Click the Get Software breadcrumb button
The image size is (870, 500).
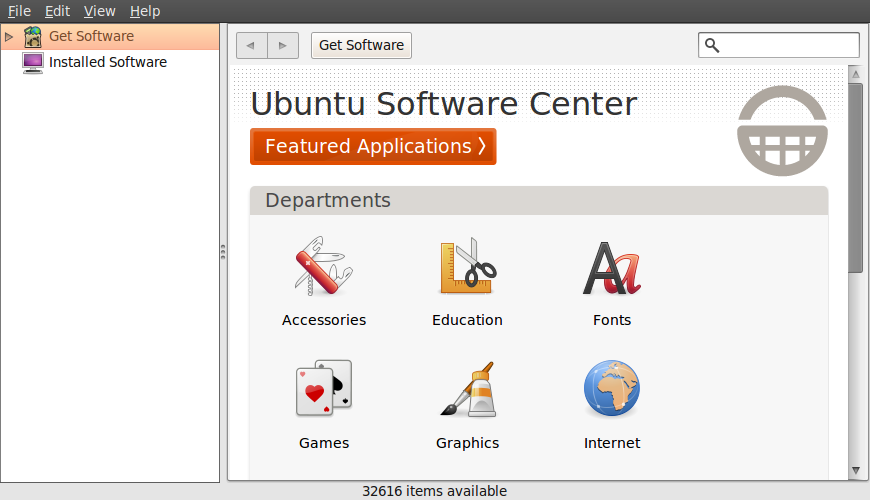tap(361, 45)
